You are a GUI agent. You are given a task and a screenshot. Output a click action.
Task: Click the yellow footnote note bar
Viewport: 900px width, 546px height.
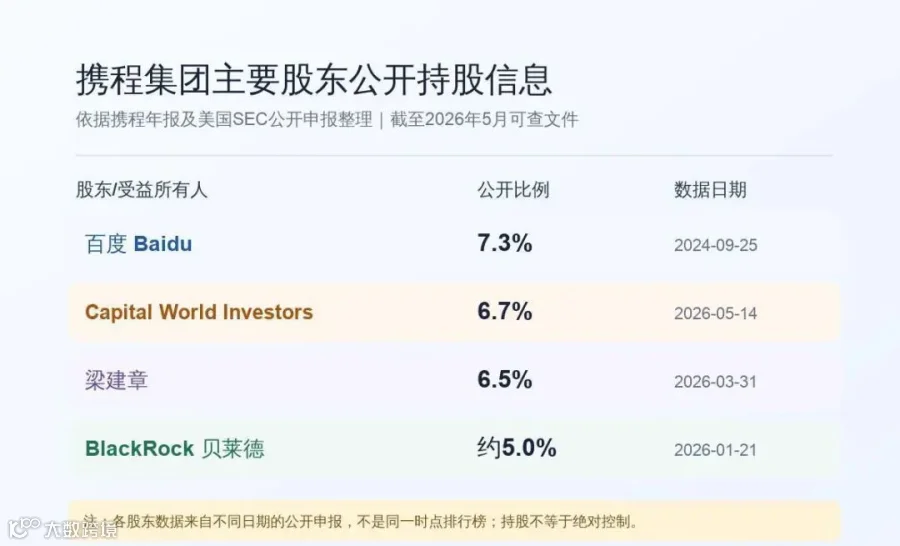[x=455, y=521]
